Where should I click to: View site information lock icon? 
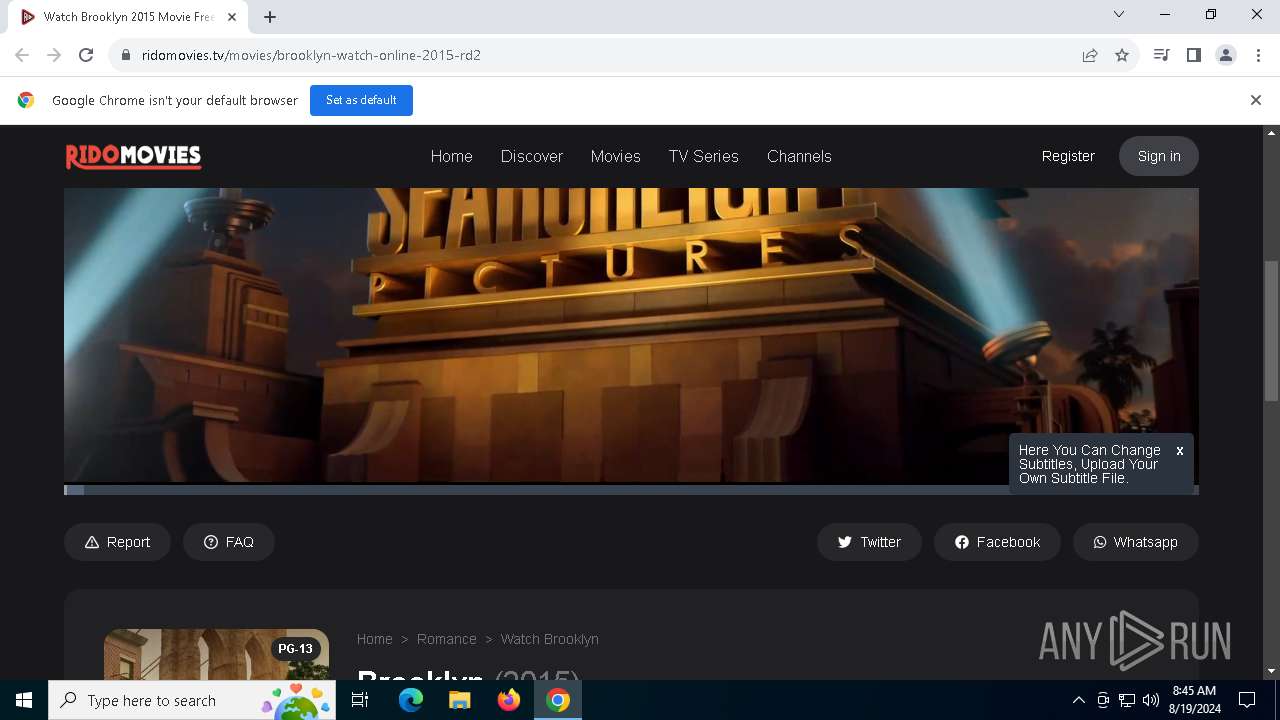[x=126, y=55]
